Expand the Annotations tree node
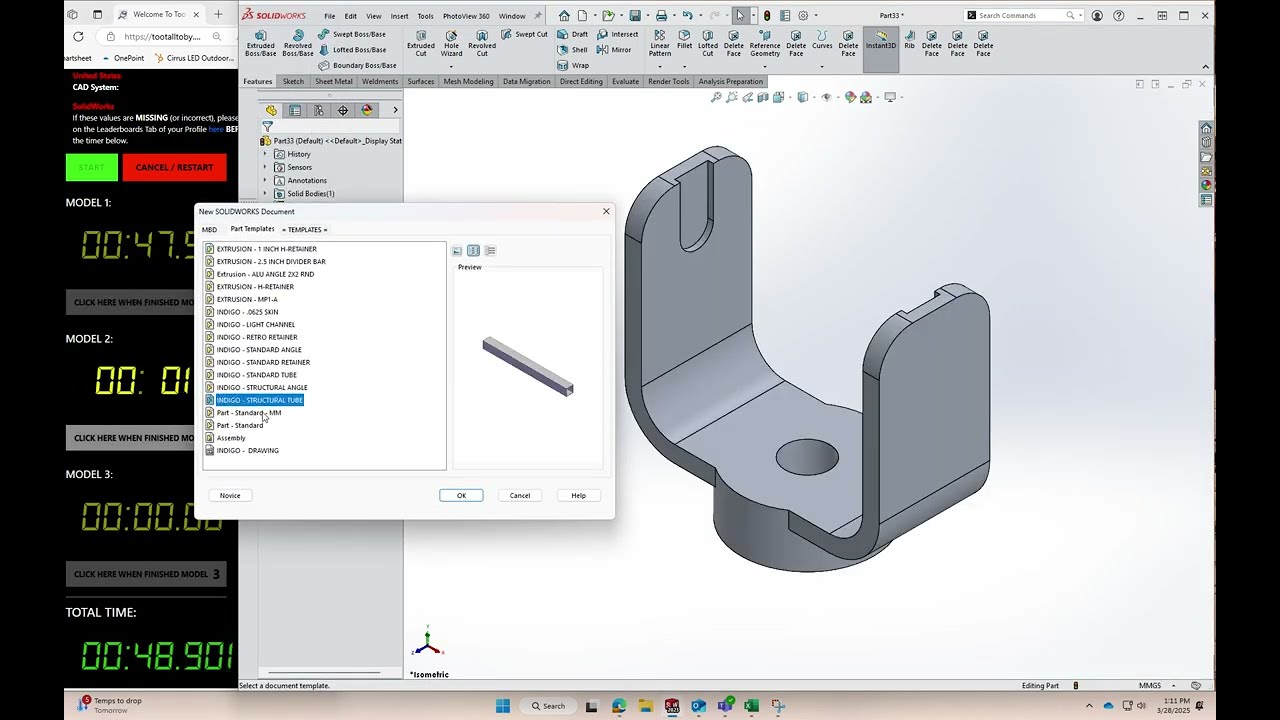The width and height of the screenshot is (1280, 720). click(x=265, y=180)
